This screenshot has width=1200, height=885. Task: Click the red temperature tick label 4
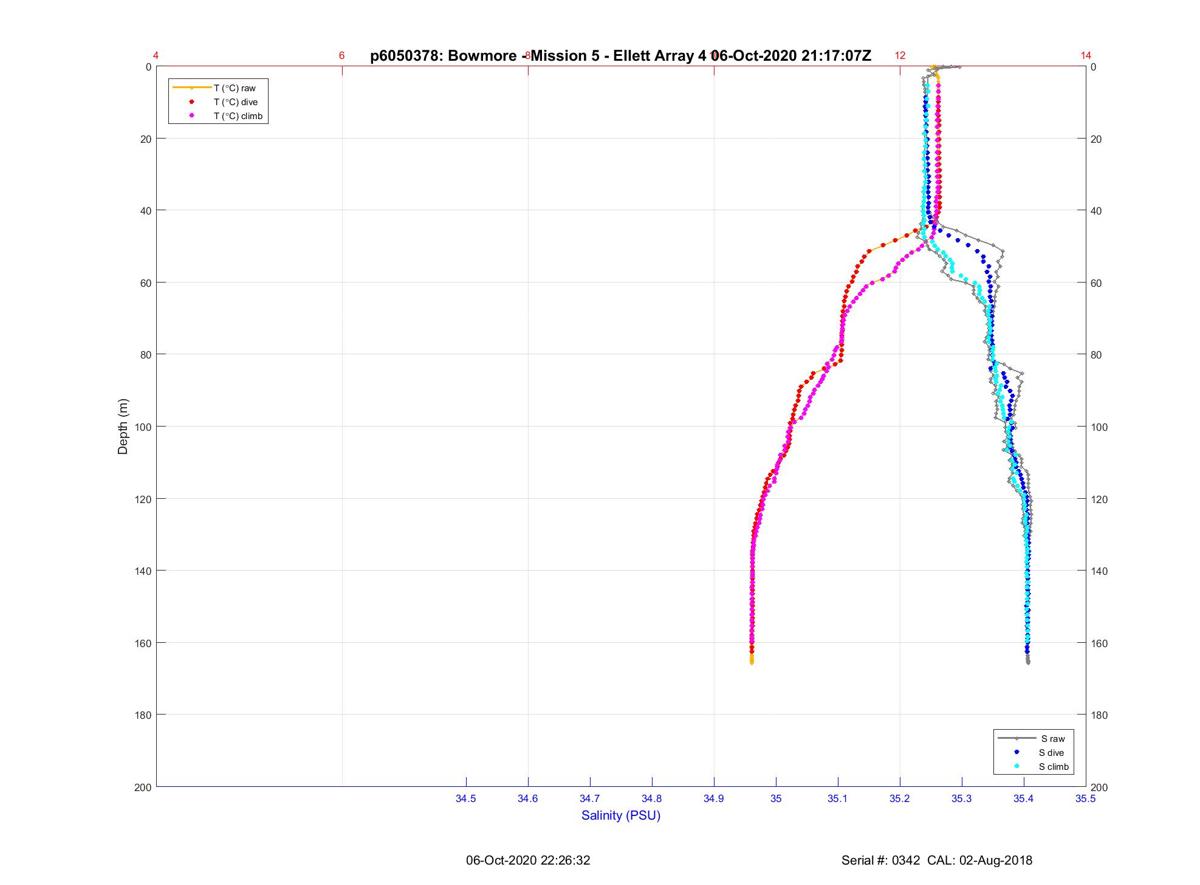[156, 56]
